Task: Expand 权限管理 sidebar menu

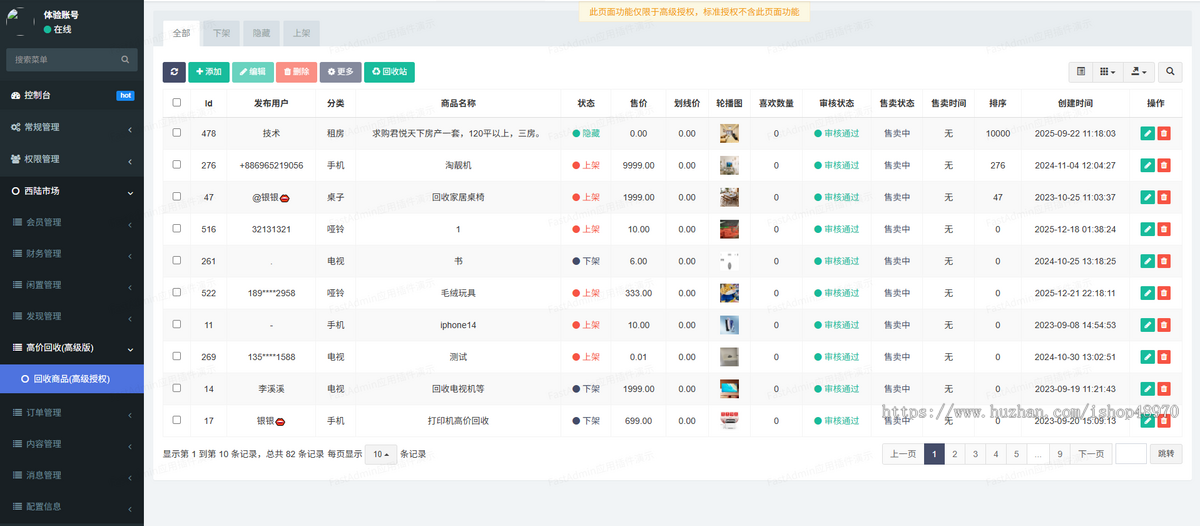Action: 72,159
